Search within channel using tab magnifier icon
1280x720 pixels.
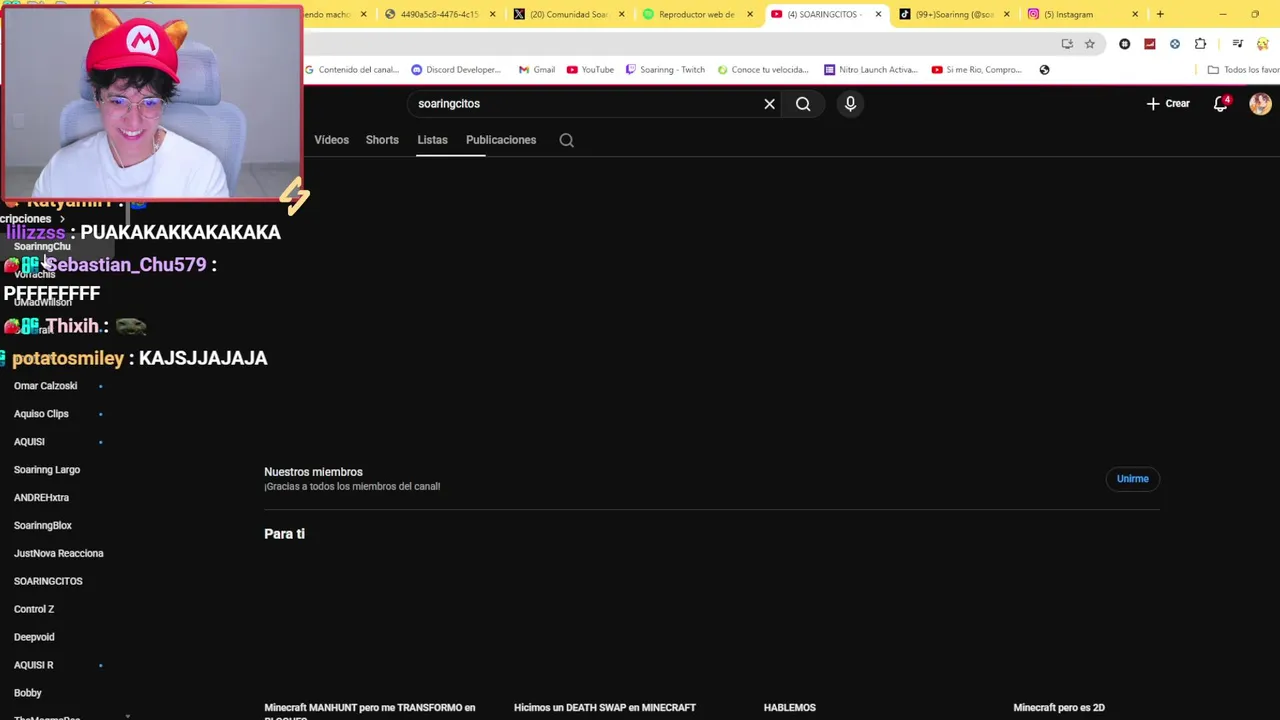pos(567,140)
